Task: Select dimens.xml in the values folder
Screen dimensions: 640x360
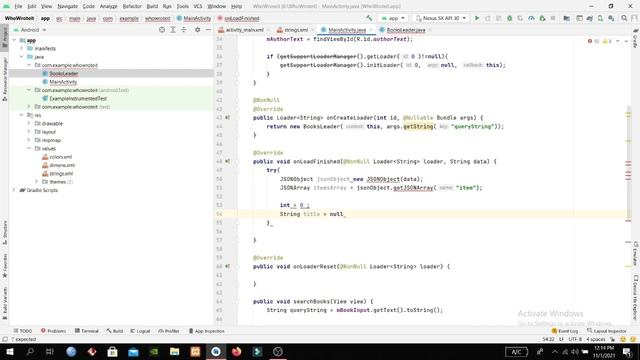Action: pyautogui.click(x=62, y=165)
